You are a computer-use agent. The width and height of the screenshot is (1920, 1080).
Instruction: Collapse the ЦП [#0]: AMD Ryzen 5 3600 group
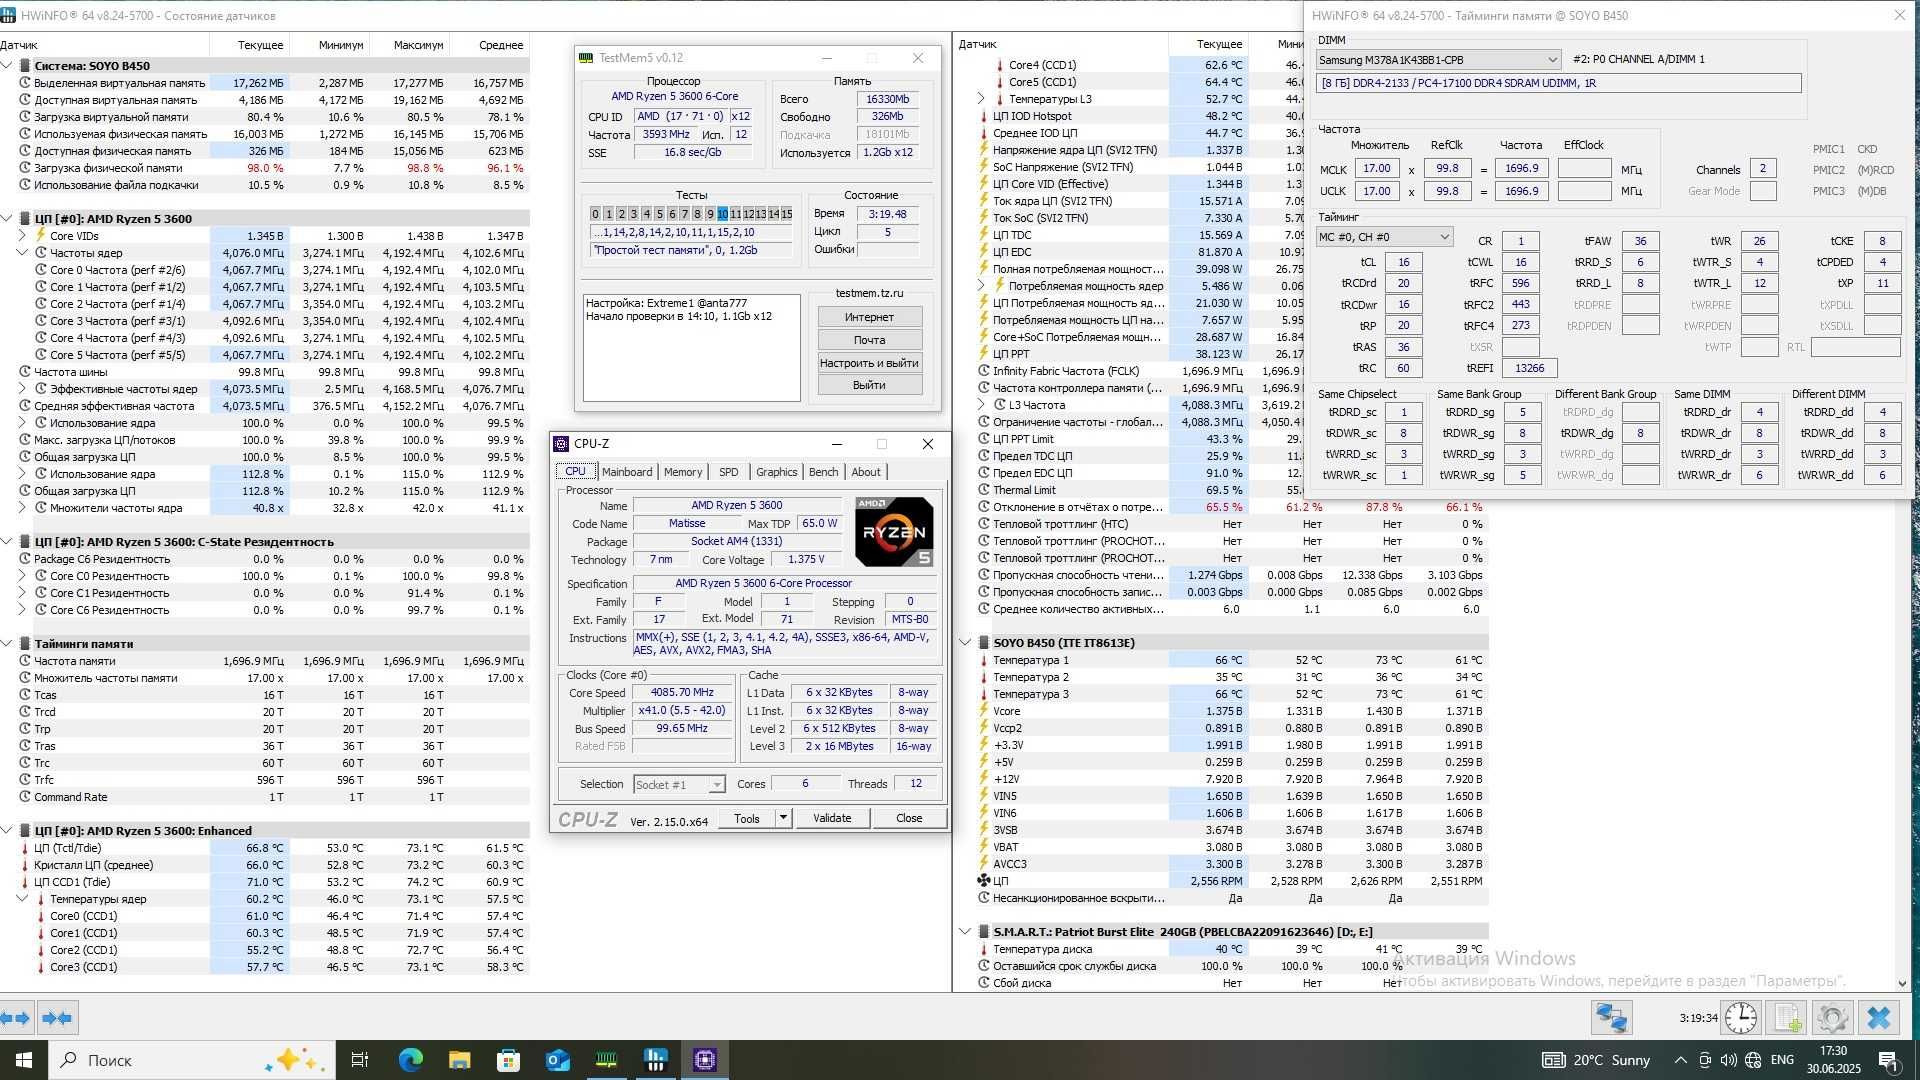click(7, 219)
